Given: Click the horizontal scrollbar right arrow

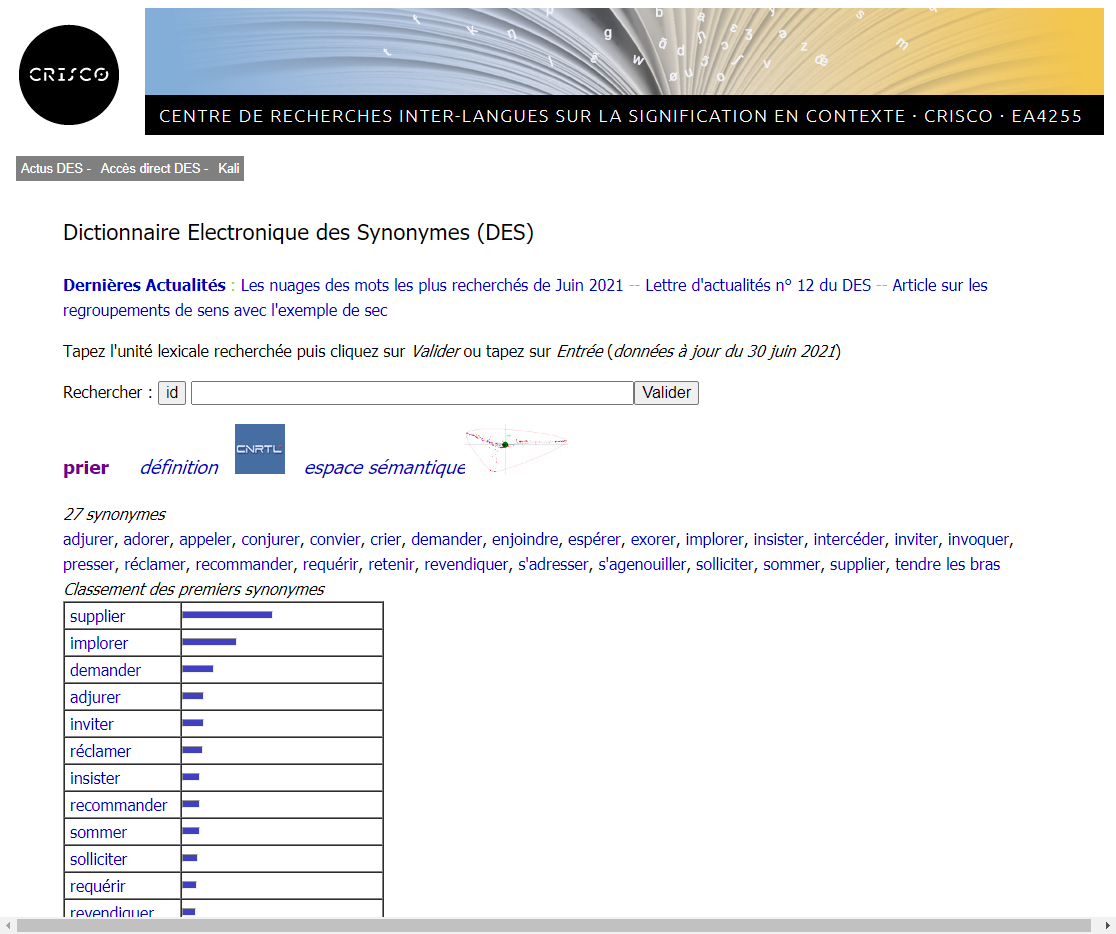Looking at the screenshot, I should pyautogui.click(x=1107, y=925).
